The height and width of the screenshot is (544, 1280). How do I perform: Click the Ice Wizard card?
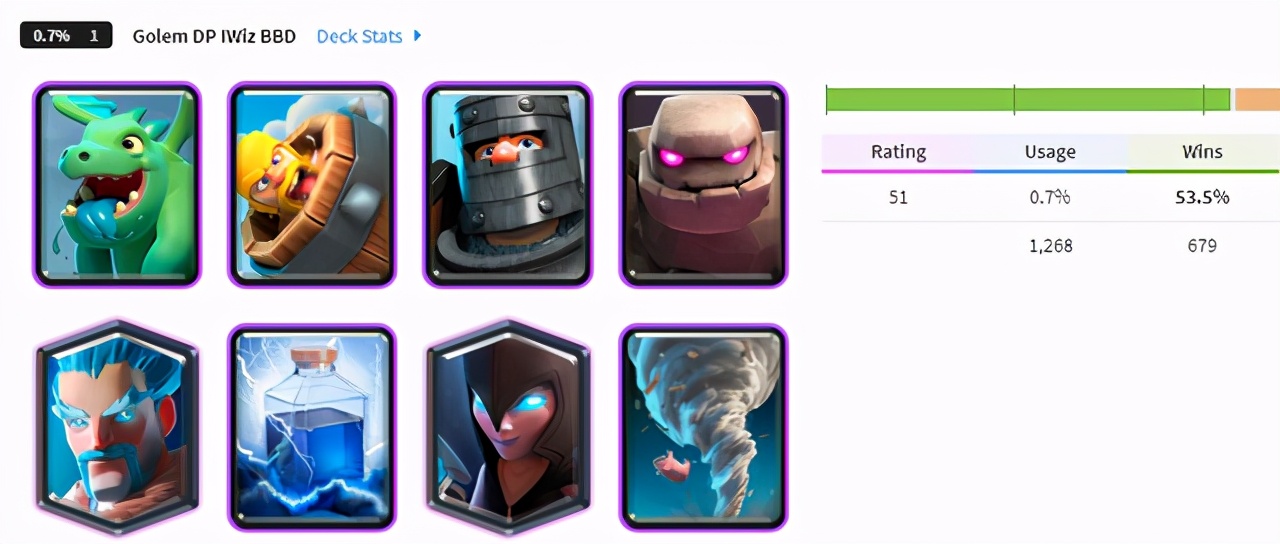coord(116,425)
